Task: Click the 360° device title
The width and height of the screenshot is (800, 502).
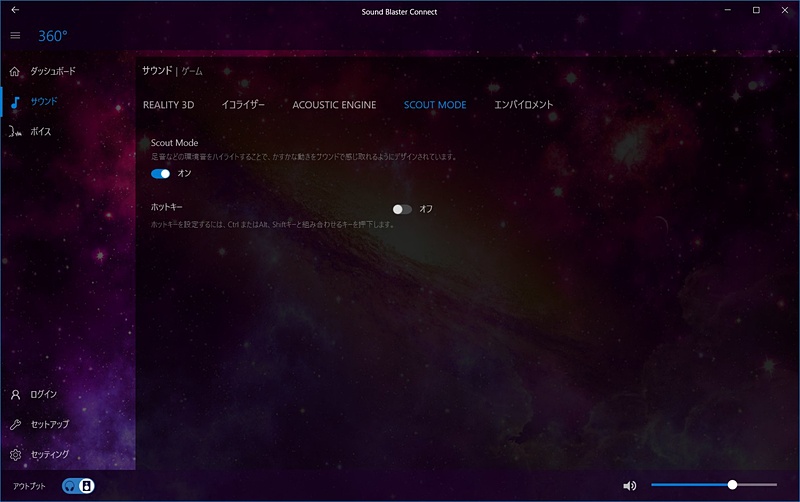Action: (x=53, y=36)
